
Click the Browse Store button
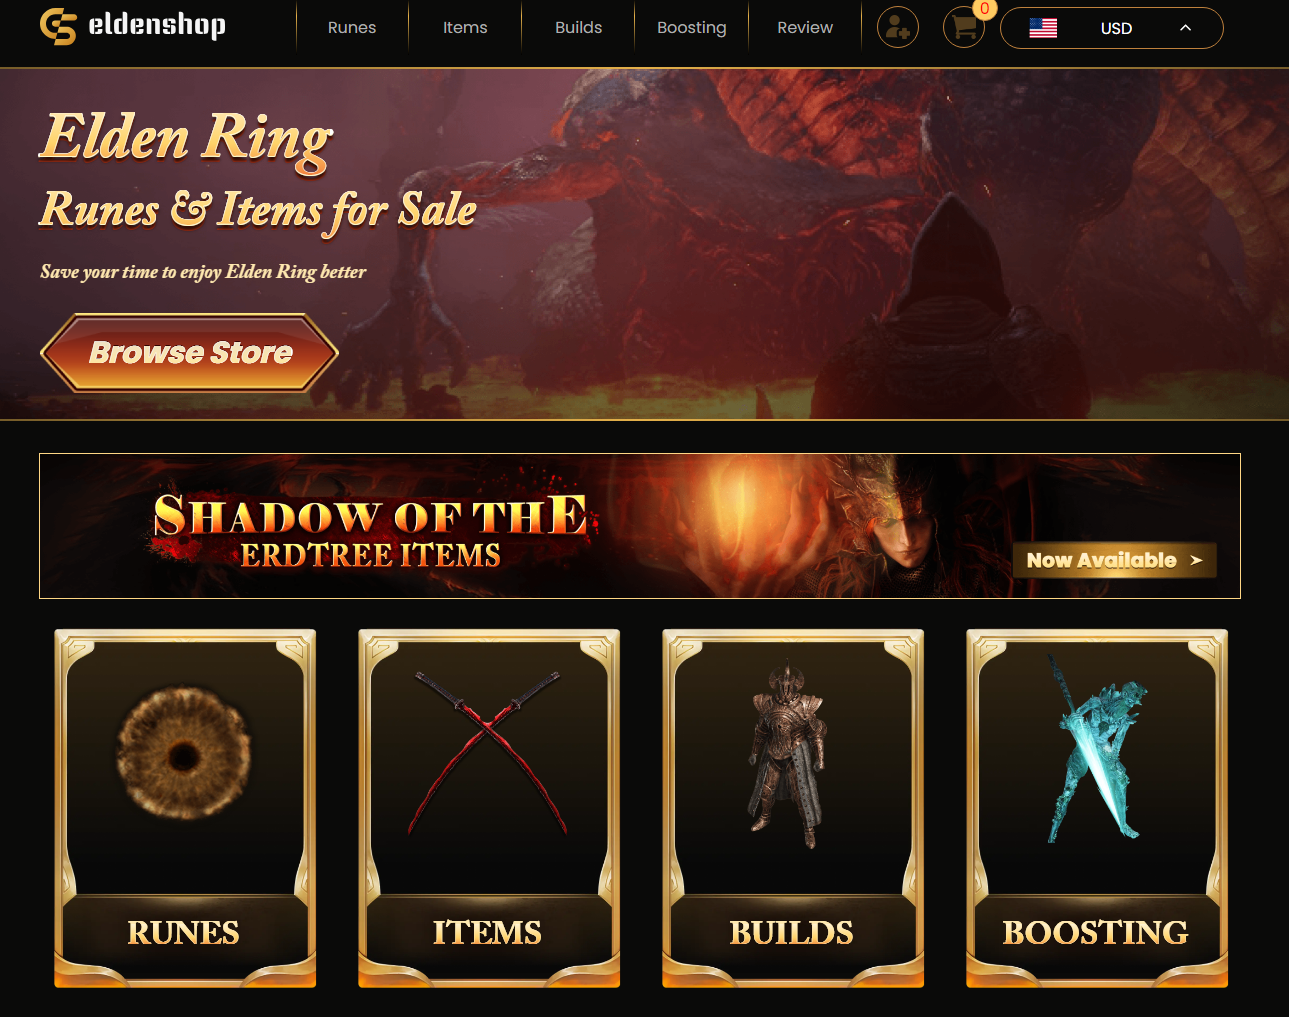(x=190, y=353)
